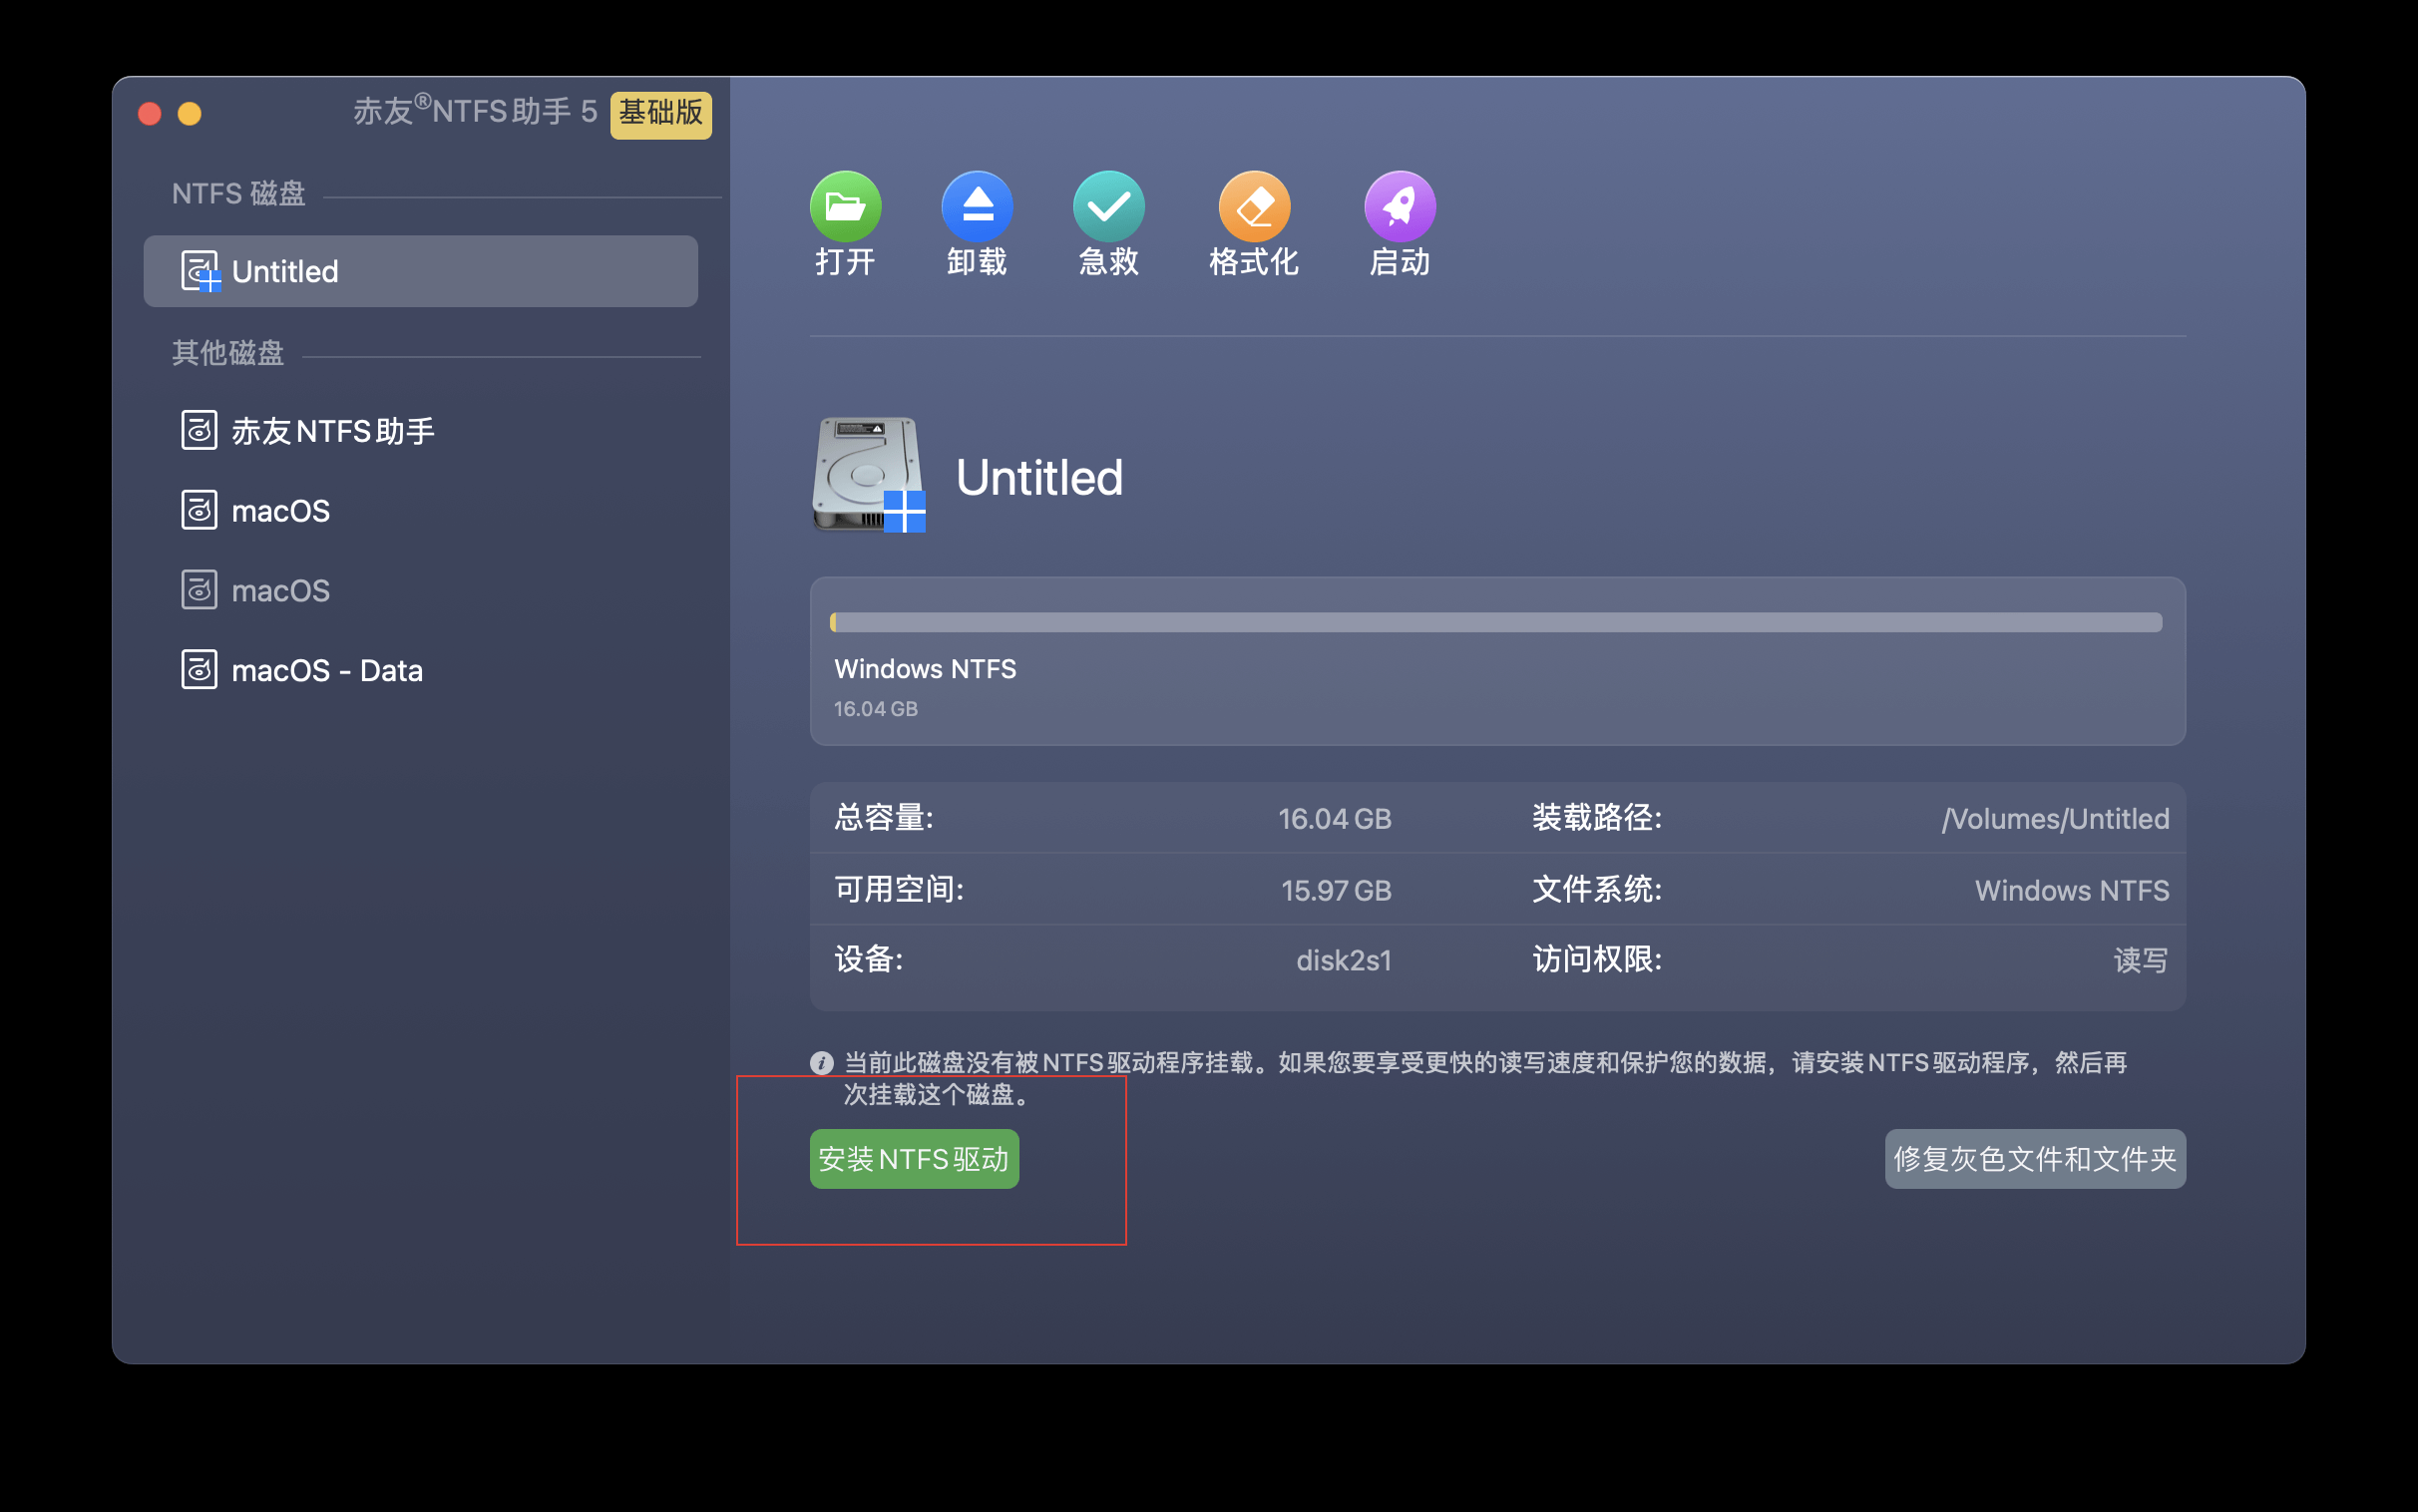Open the disk with the 打开 icon
The height and width of the screenshot is (1512, 2418).
click(845, 205)
